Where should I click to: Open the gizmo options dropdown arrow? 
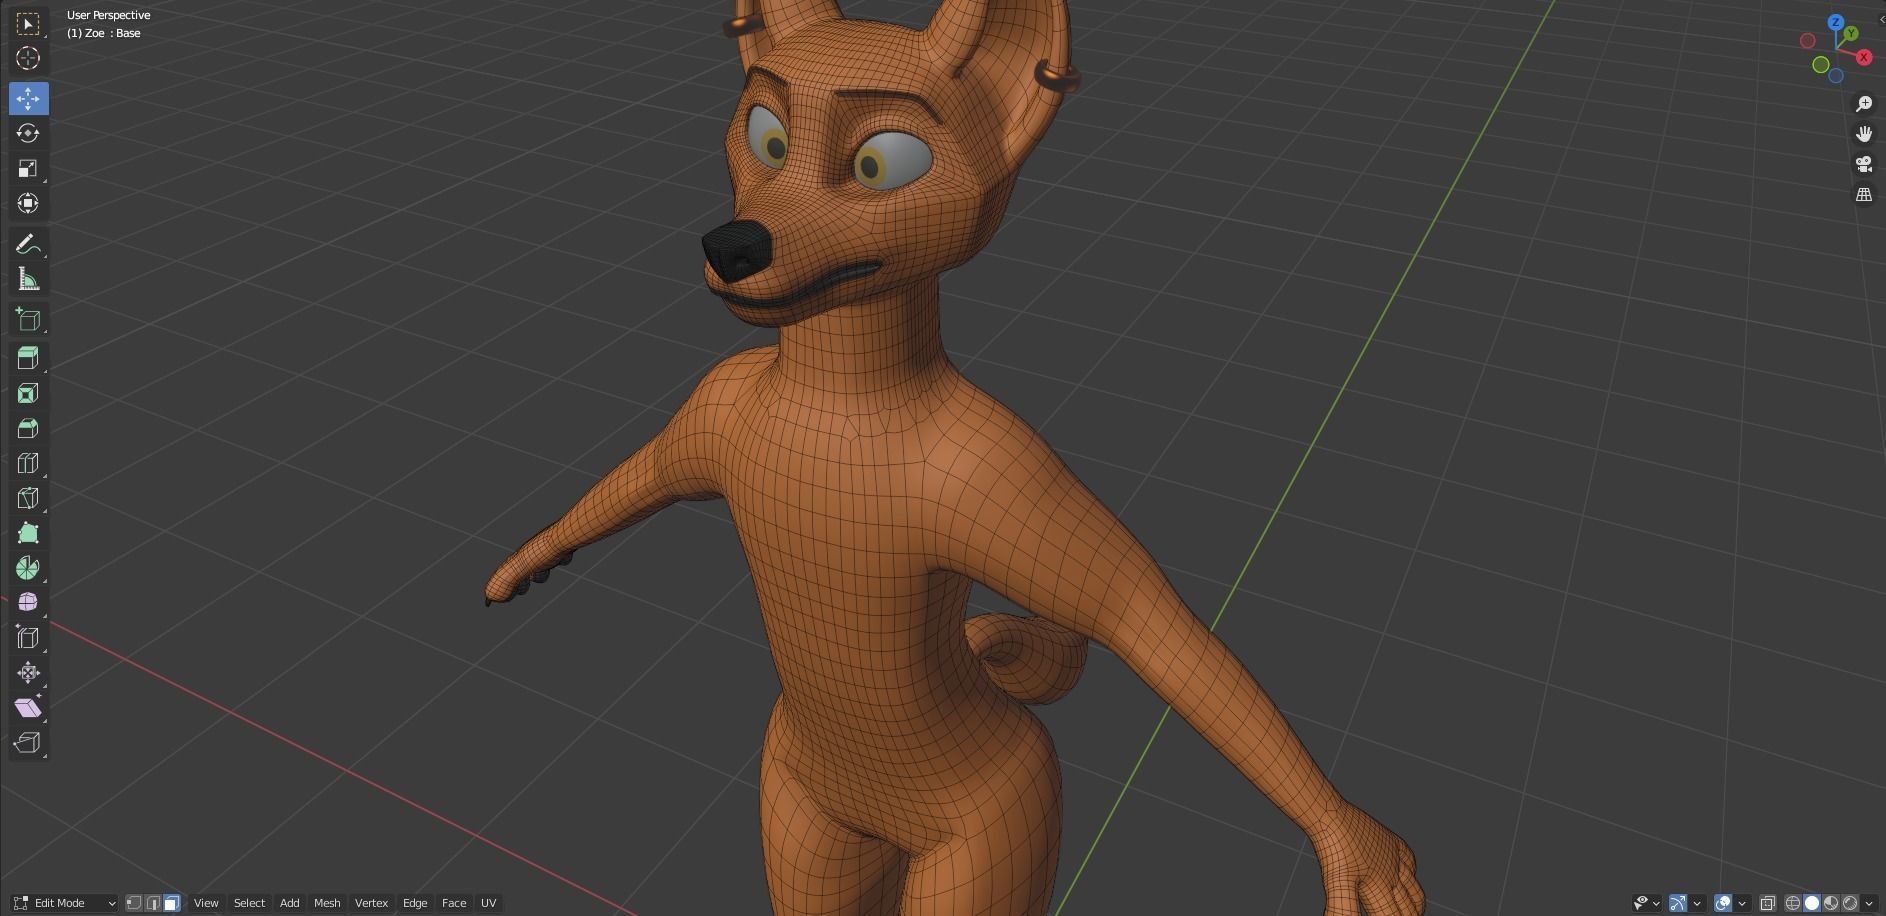click(x=1697, y=903)
